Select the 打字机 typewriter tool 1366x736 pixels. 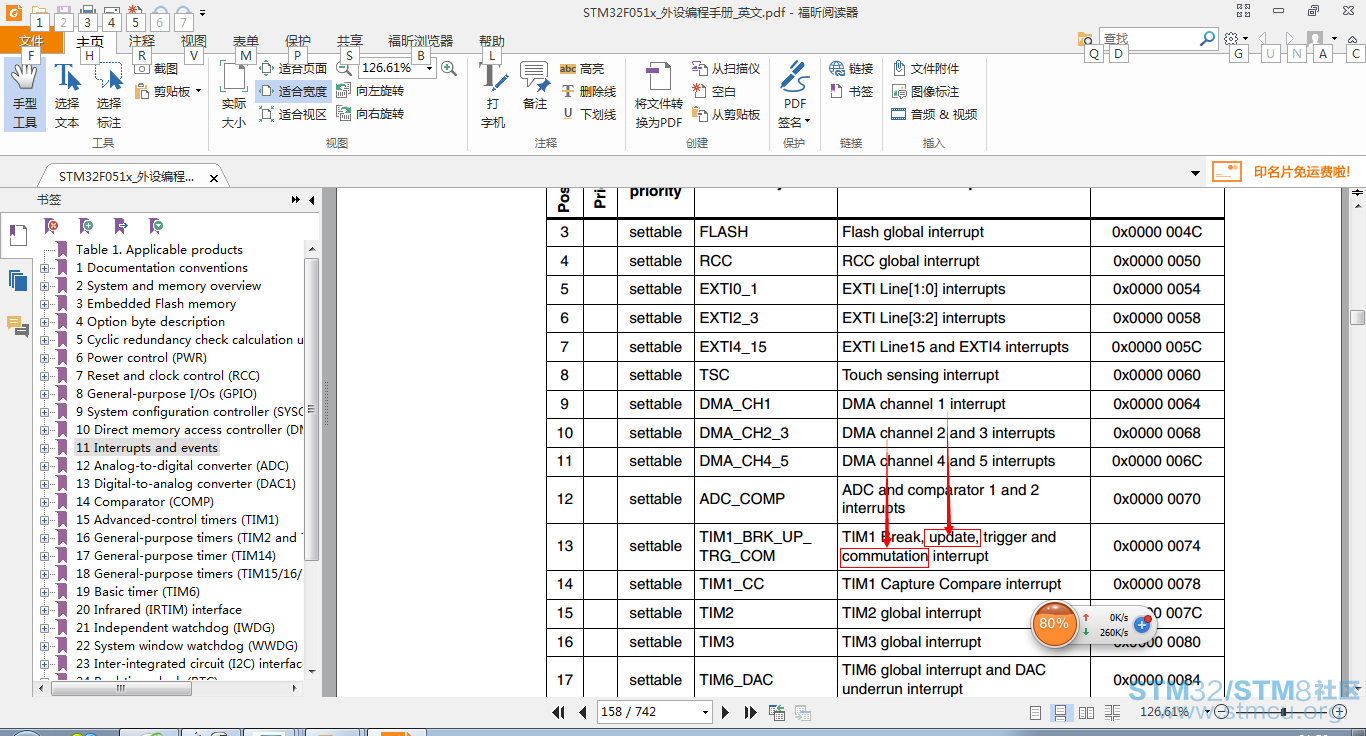[494, 95]
